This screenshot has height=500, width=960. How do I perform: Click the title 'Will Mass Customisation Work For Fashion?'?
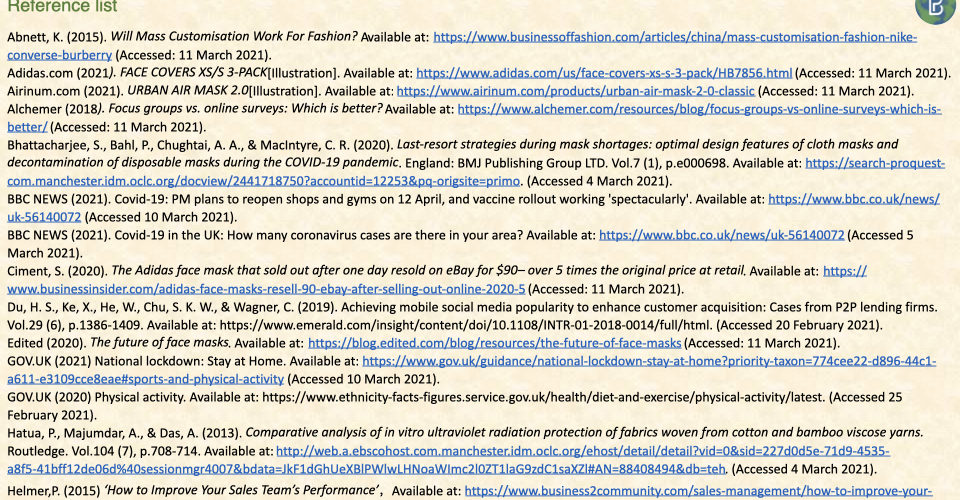coord(234,37)
